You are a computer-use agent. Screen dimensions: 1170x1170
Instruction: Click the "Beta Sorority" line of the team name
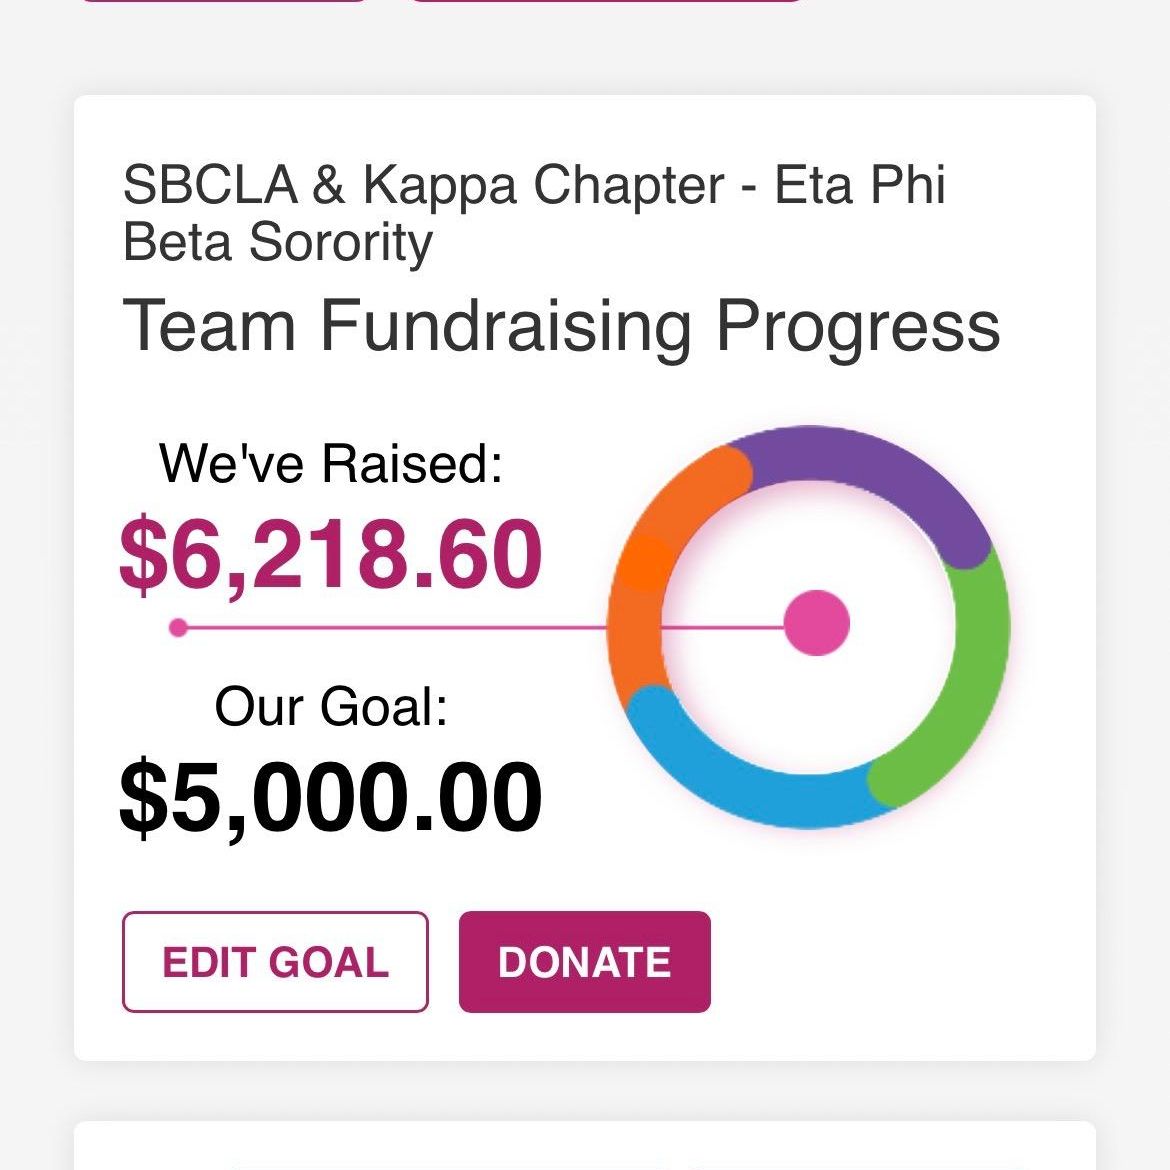278,242
